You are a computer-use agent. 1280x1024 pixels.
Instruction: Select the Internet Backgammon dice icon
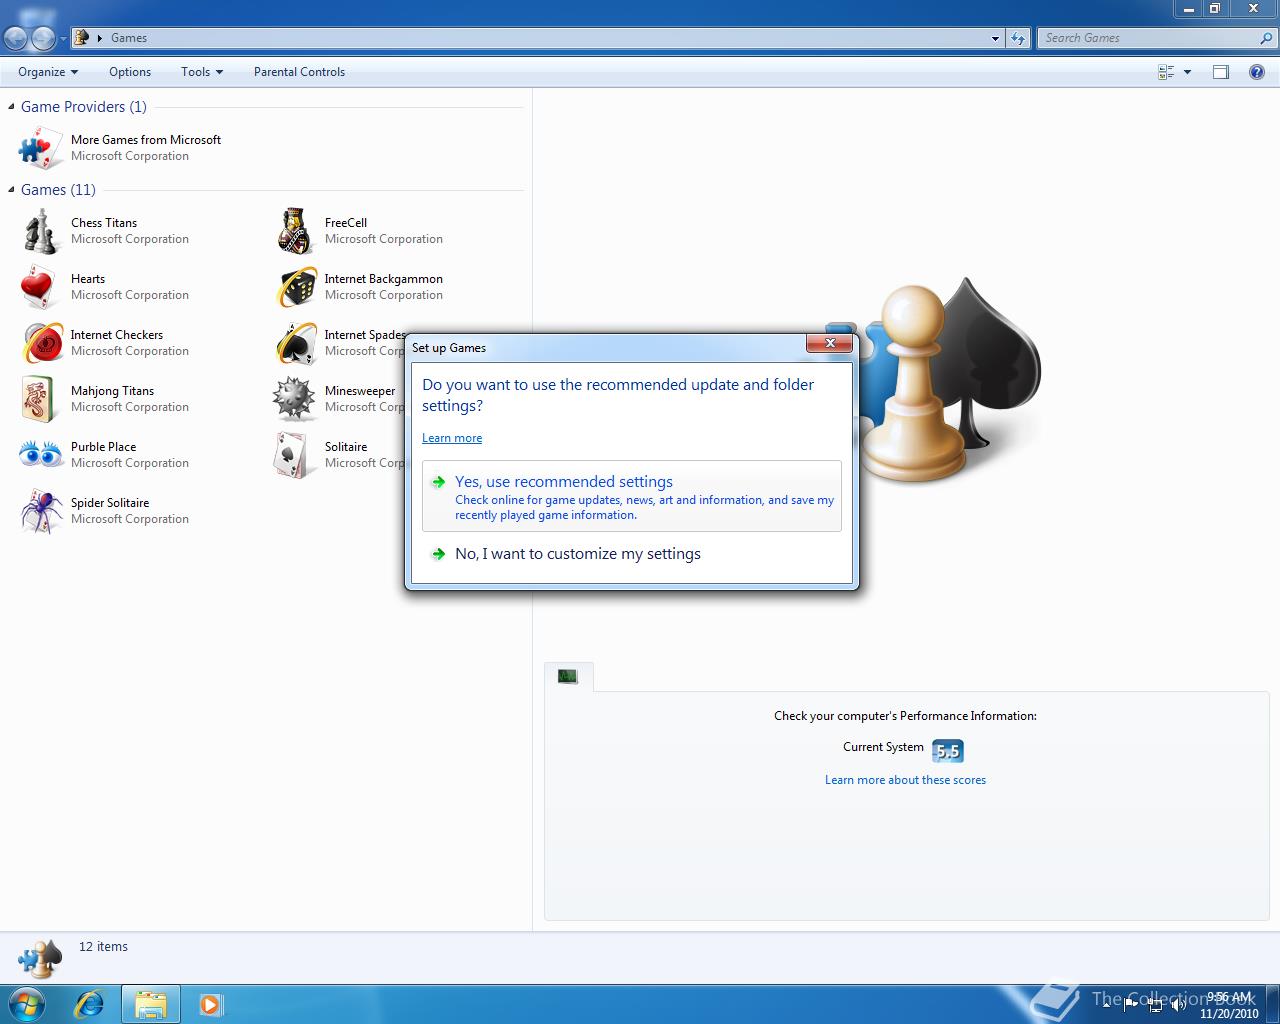click(x=295, y=287)
